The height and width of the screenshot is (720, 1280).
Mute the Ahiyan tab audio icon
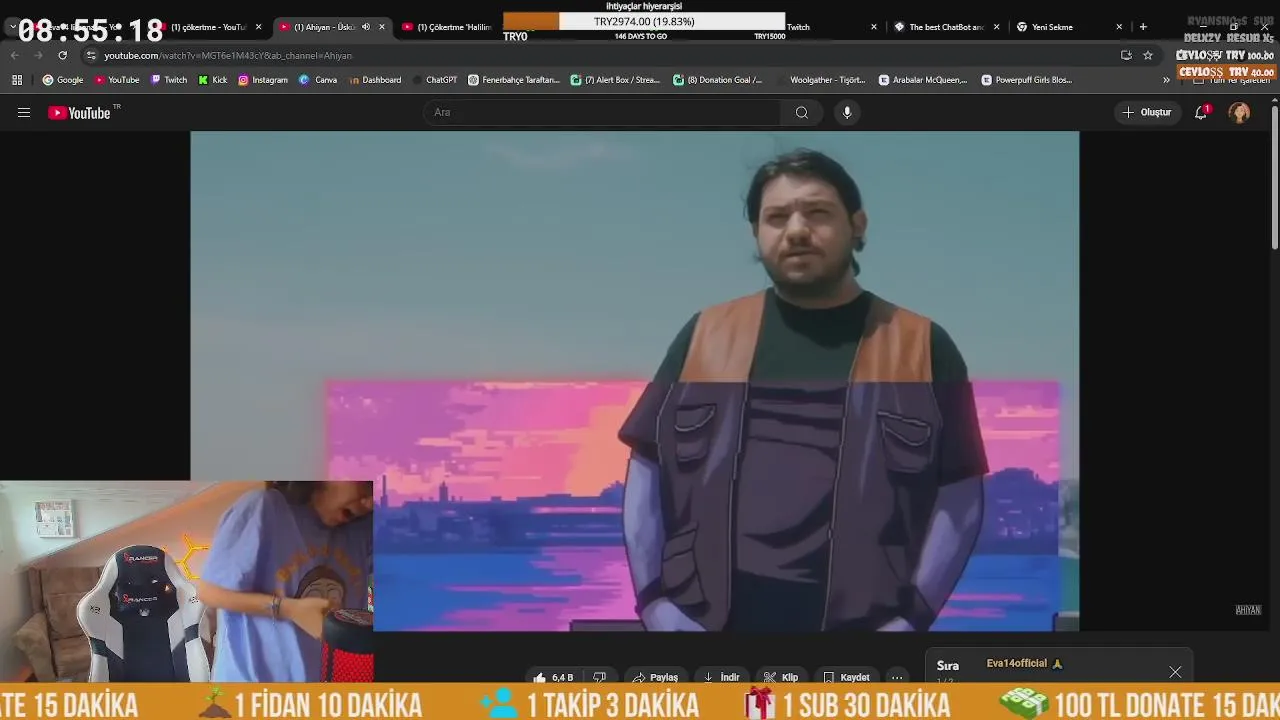[365, 27]
